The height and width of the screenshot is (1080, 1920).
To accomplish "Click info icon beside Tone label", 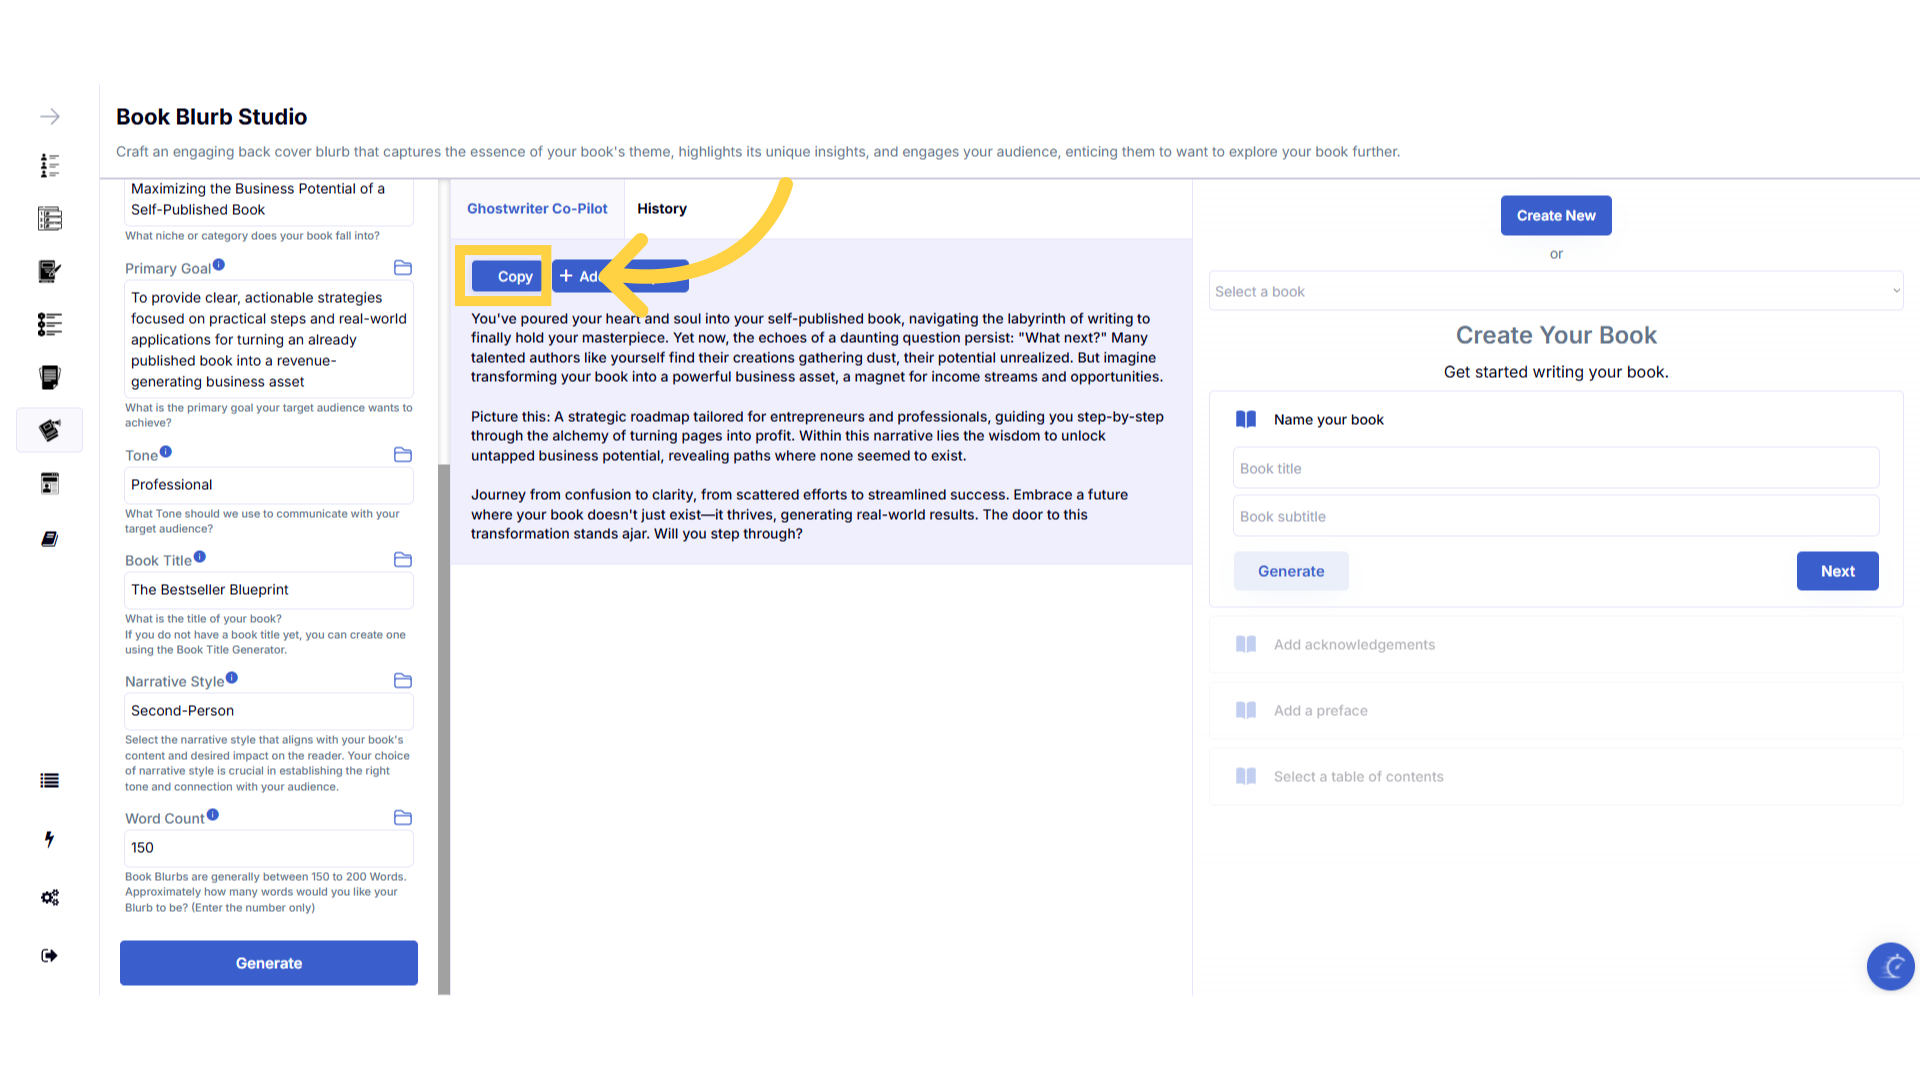I will (x=166, y=452).
